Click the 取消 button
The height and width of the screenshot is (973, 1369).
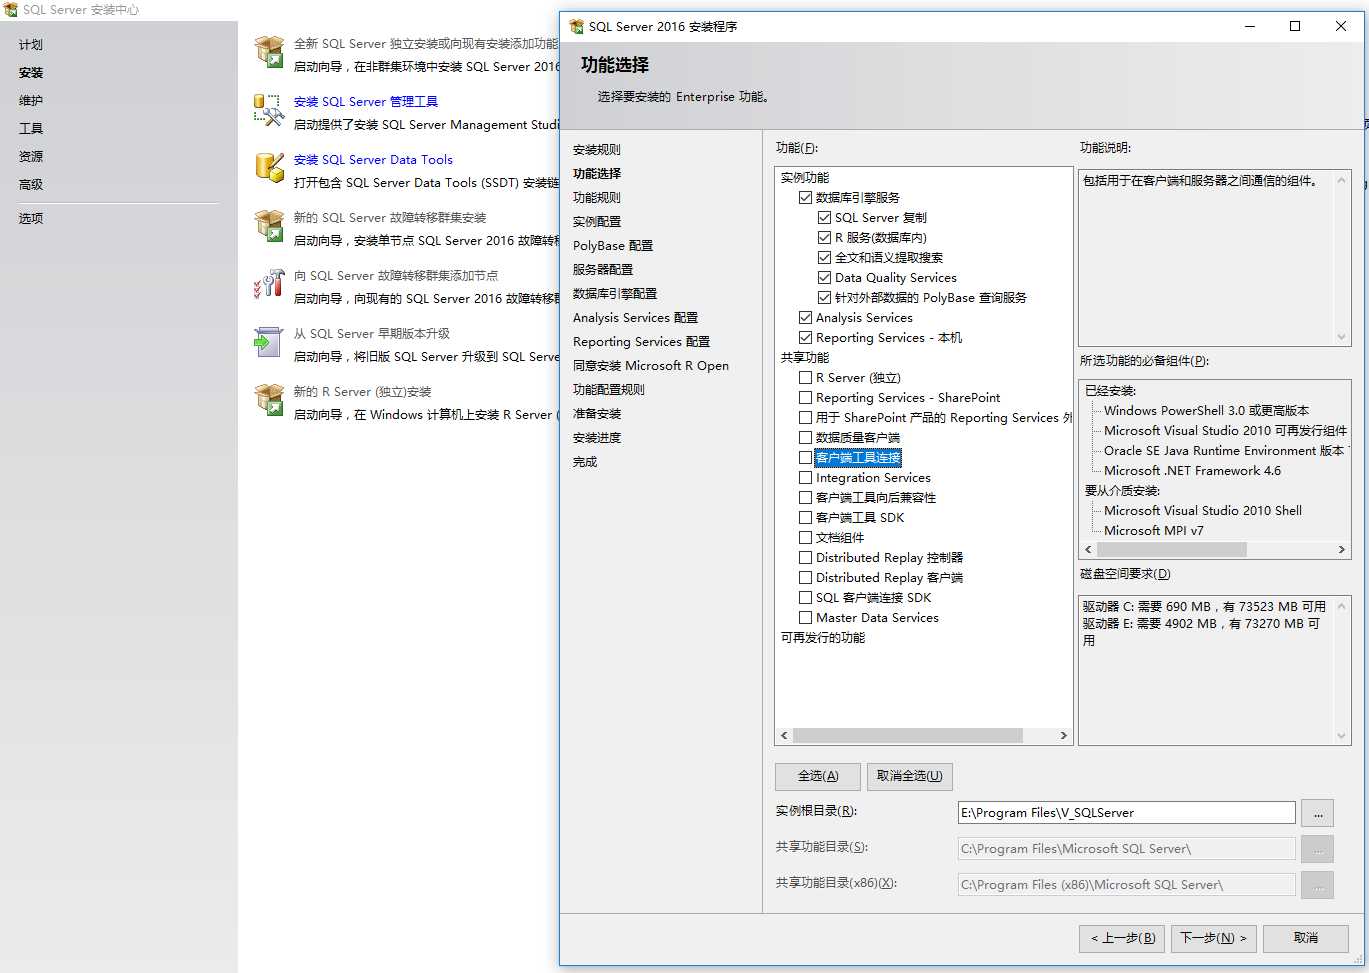tap(1306, 938)
